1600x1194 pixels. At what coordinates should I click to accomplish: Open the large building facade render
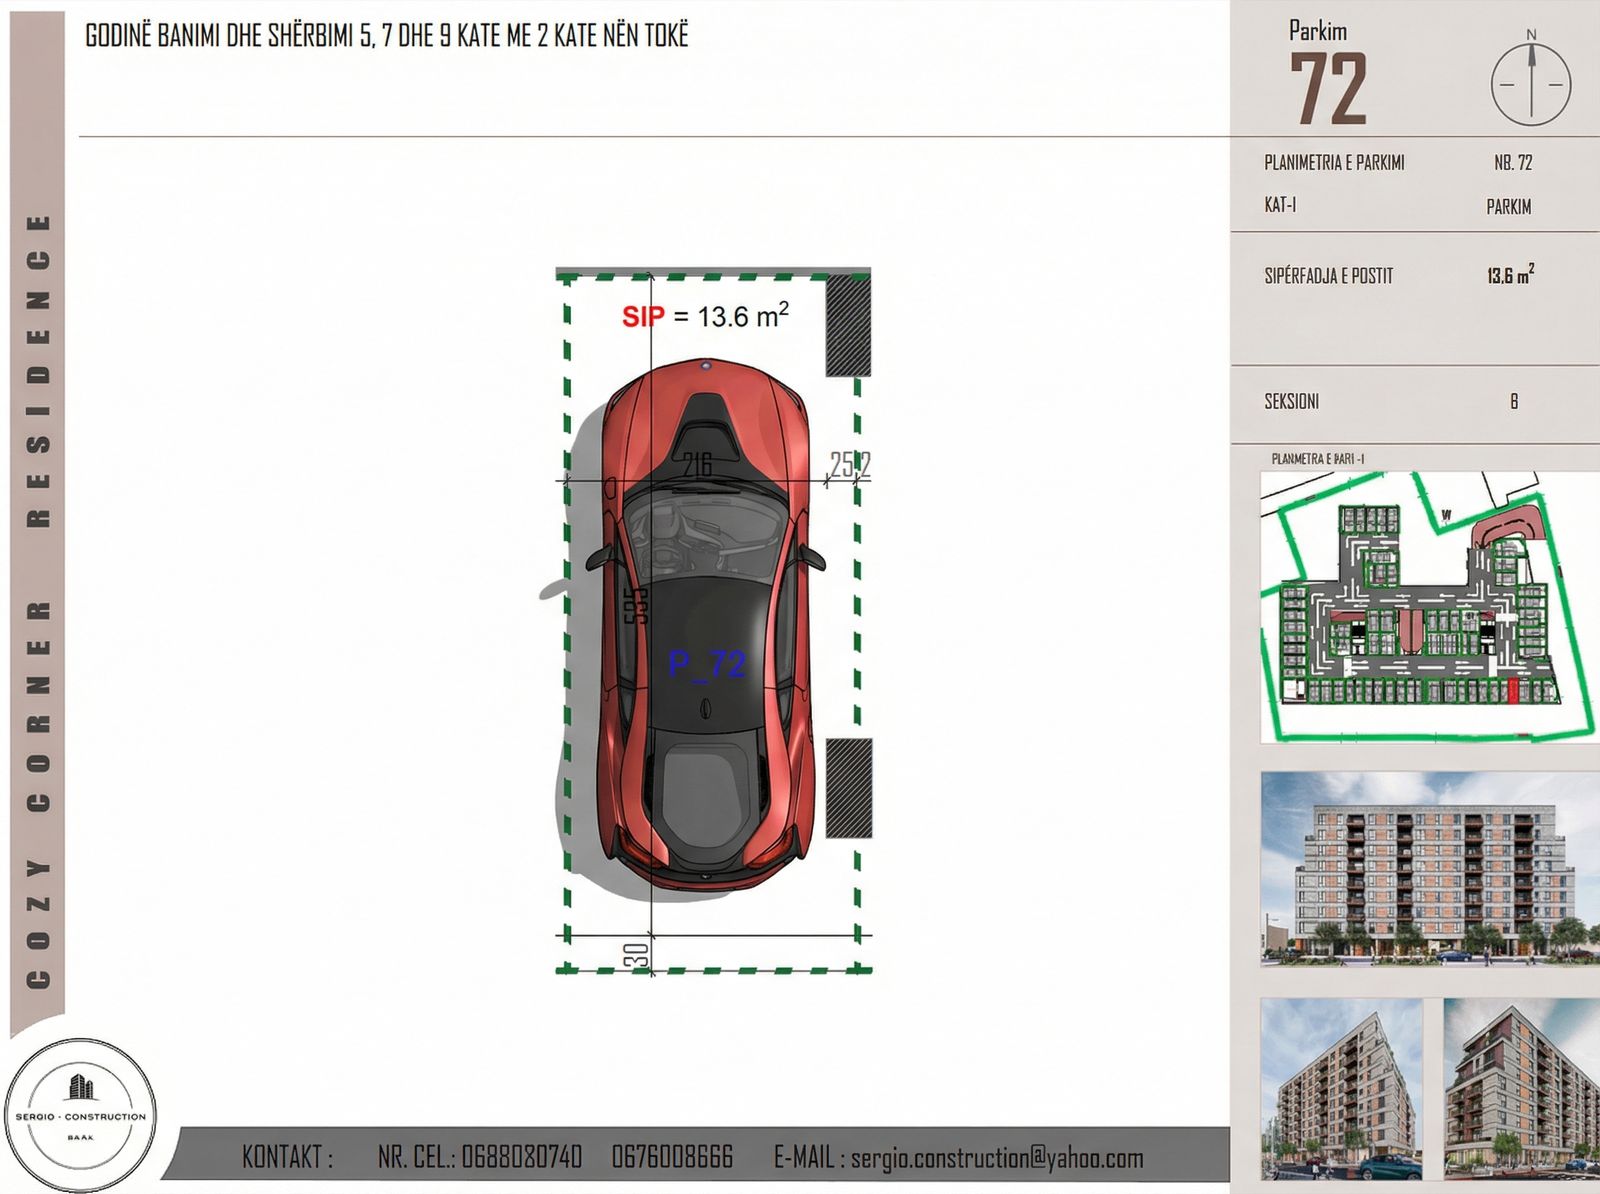pos(1428,868)
